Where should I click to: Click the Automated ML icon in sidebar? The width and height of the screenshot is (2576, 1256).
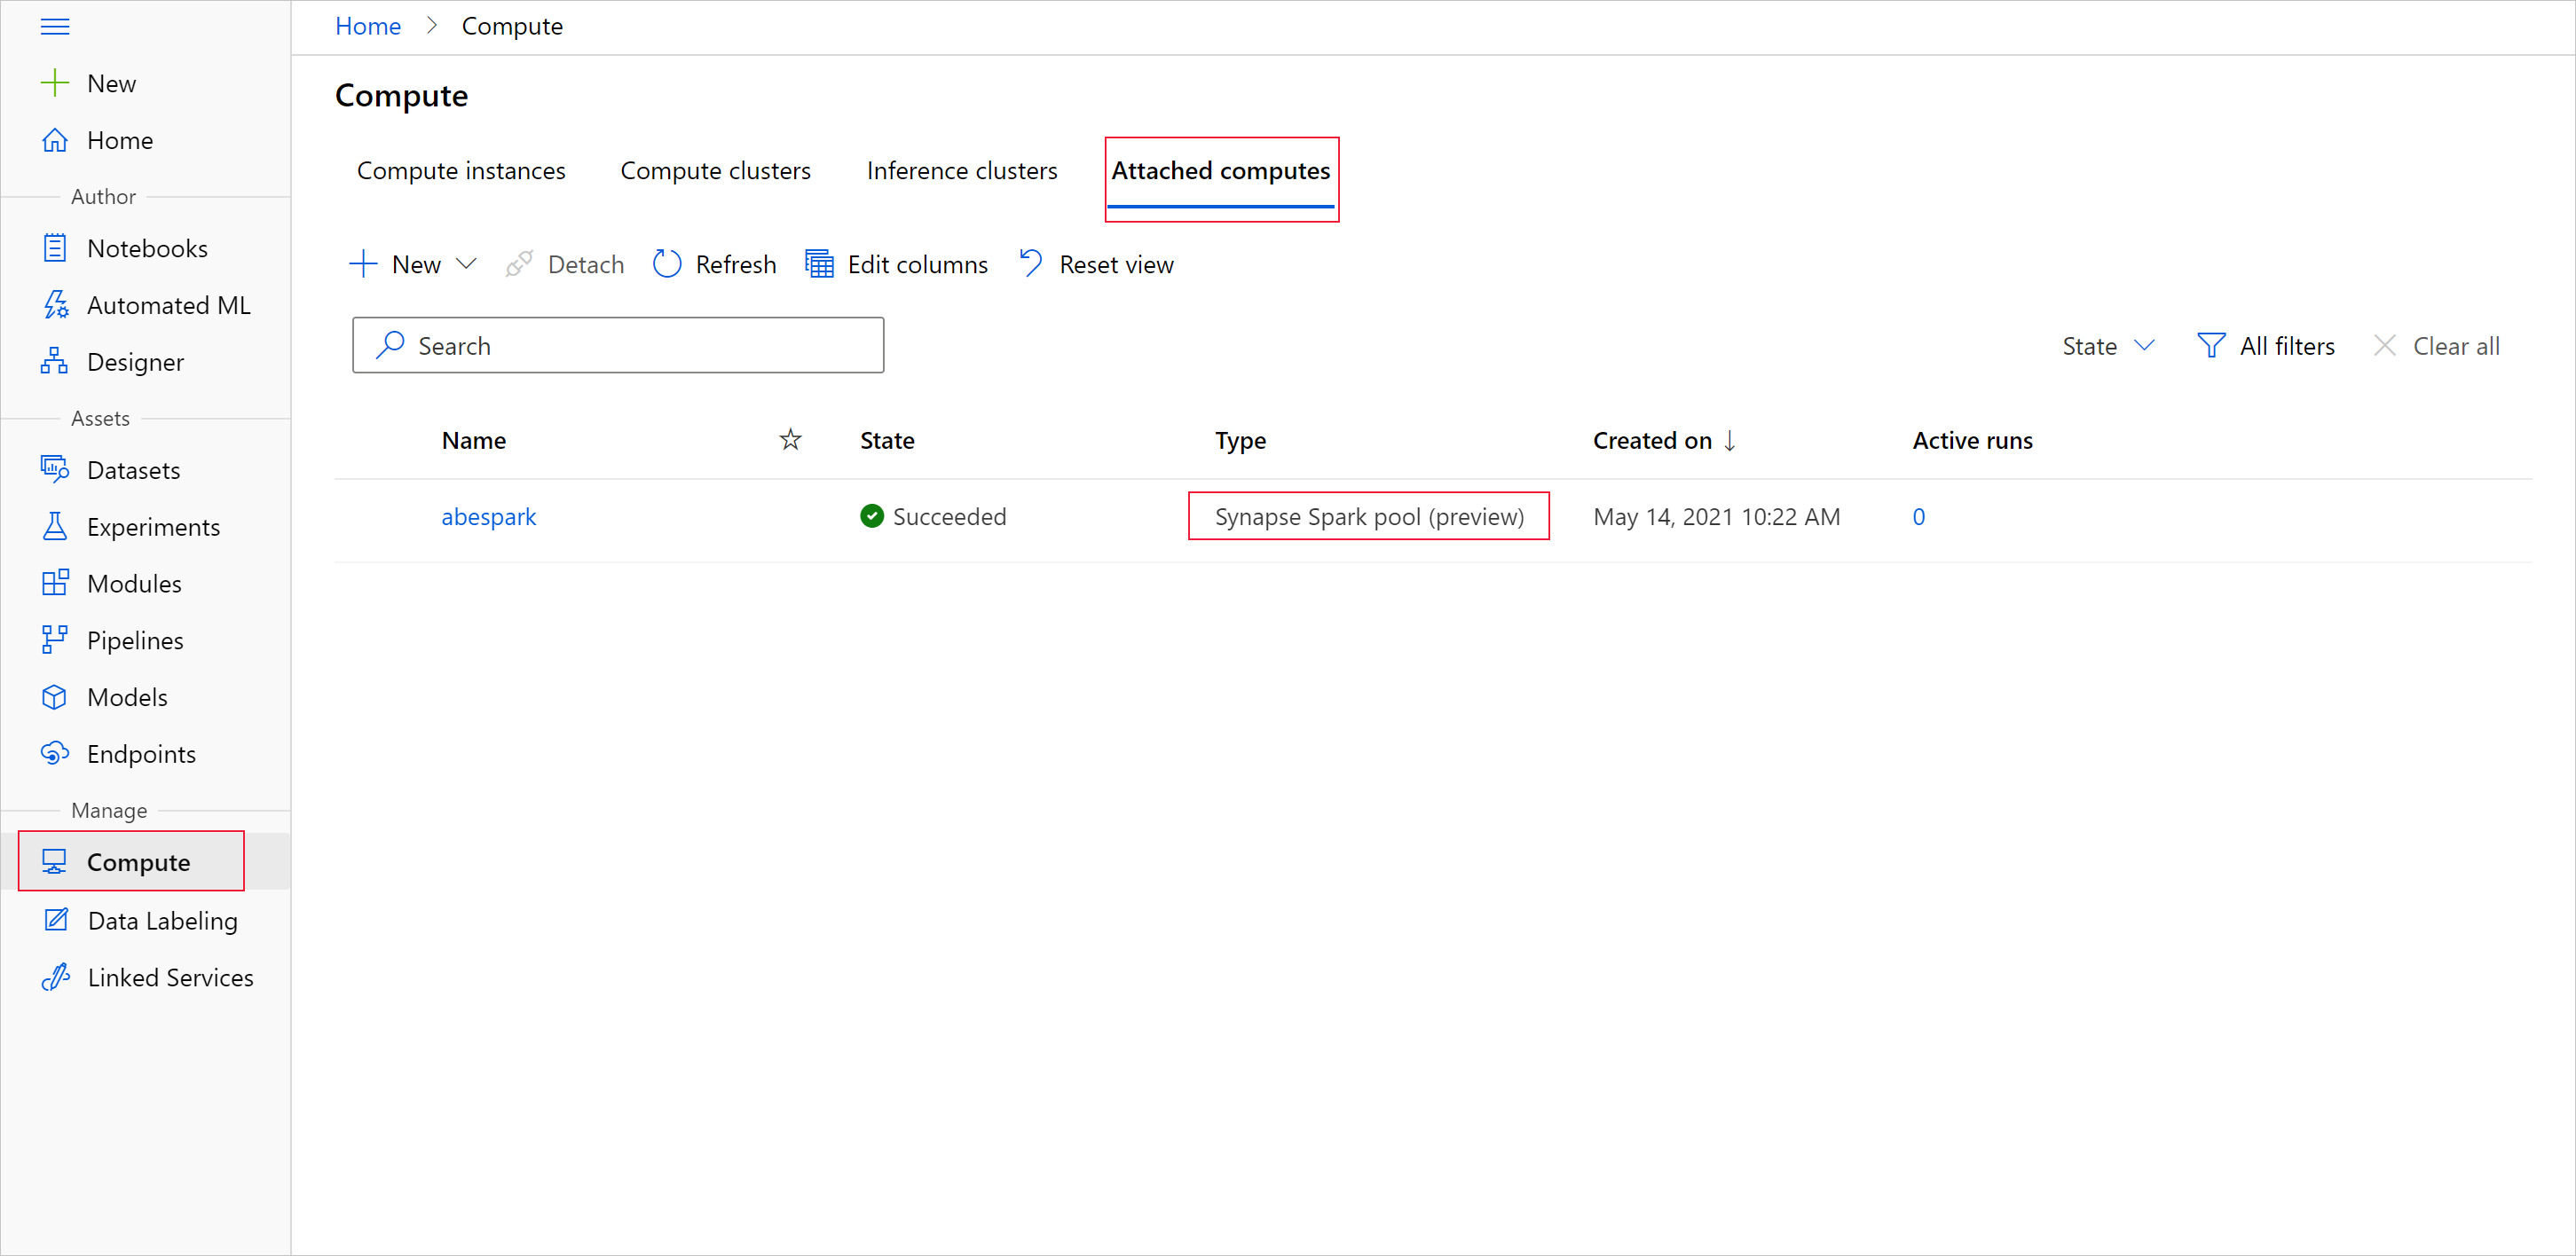point(54,305)
